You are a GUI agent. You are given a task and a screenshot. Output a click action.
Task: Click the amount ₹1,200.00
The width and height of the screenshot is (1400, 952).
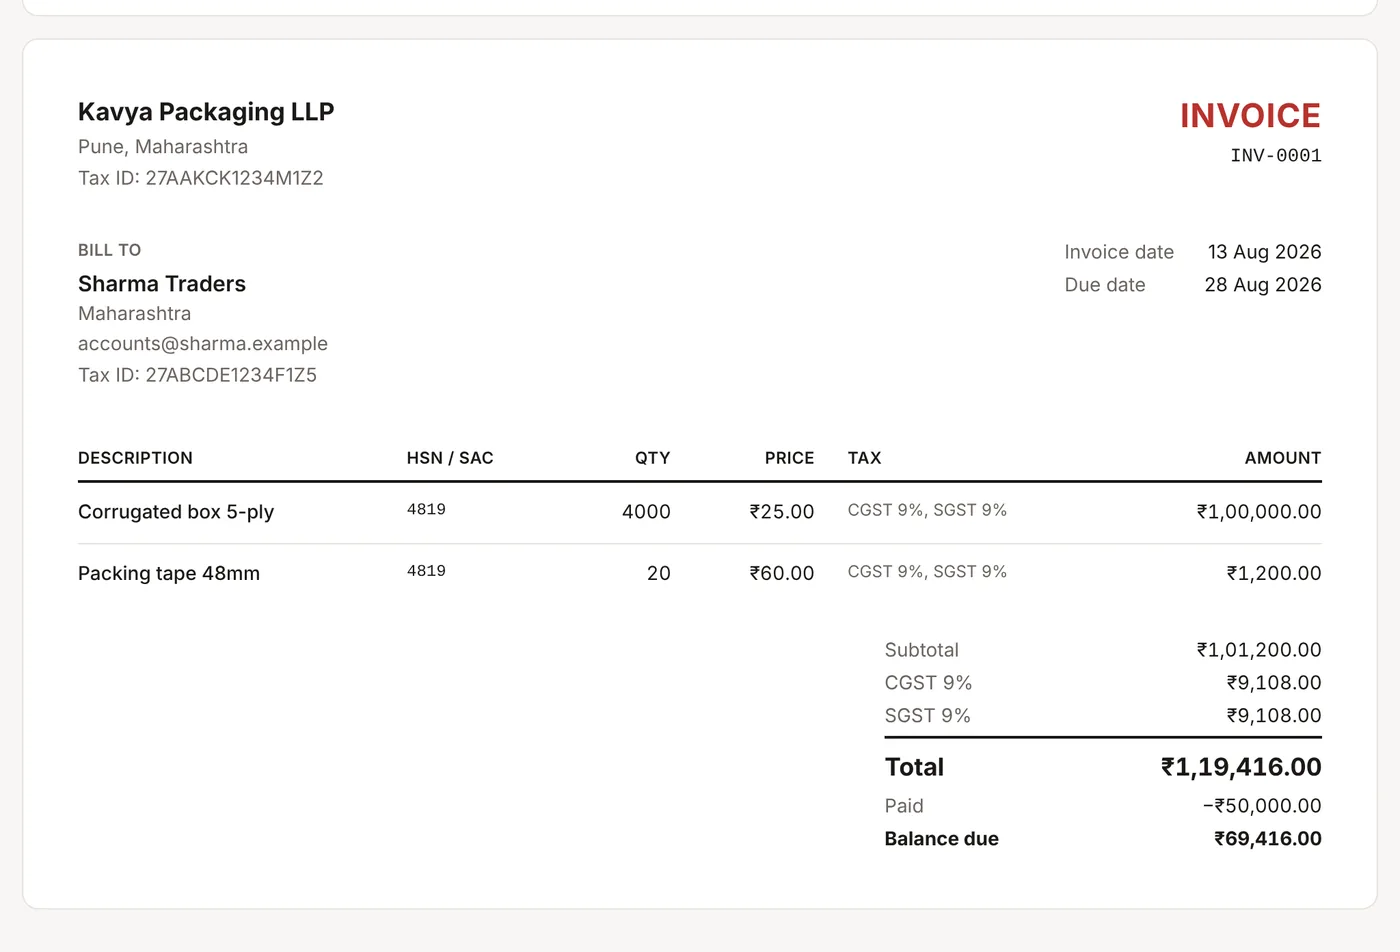tap(1274, 574)
